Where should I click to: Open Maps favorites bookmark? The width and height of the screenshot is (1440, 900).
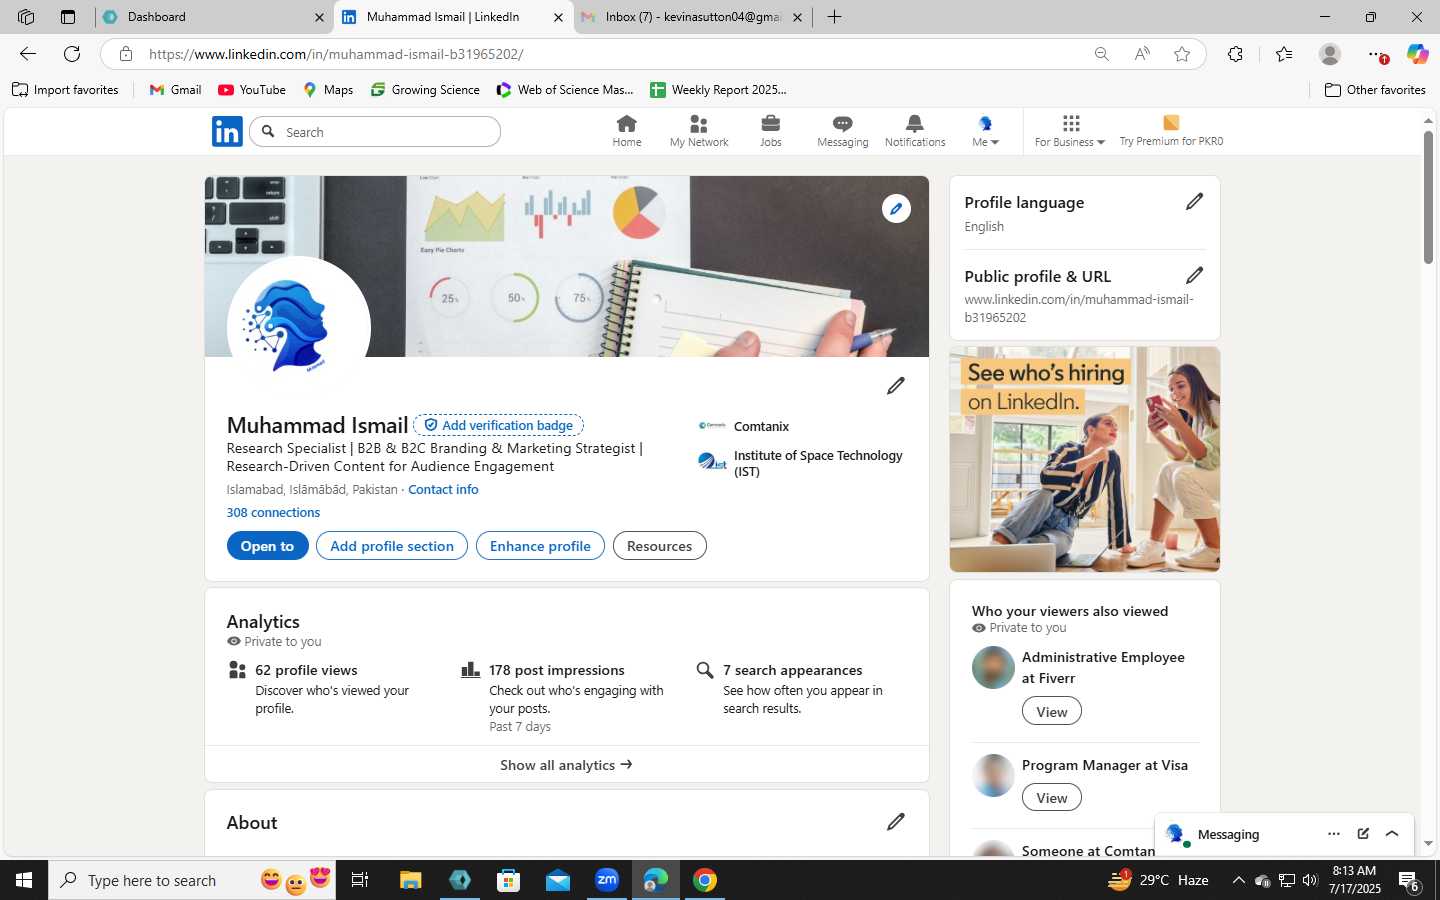point(328,90)
